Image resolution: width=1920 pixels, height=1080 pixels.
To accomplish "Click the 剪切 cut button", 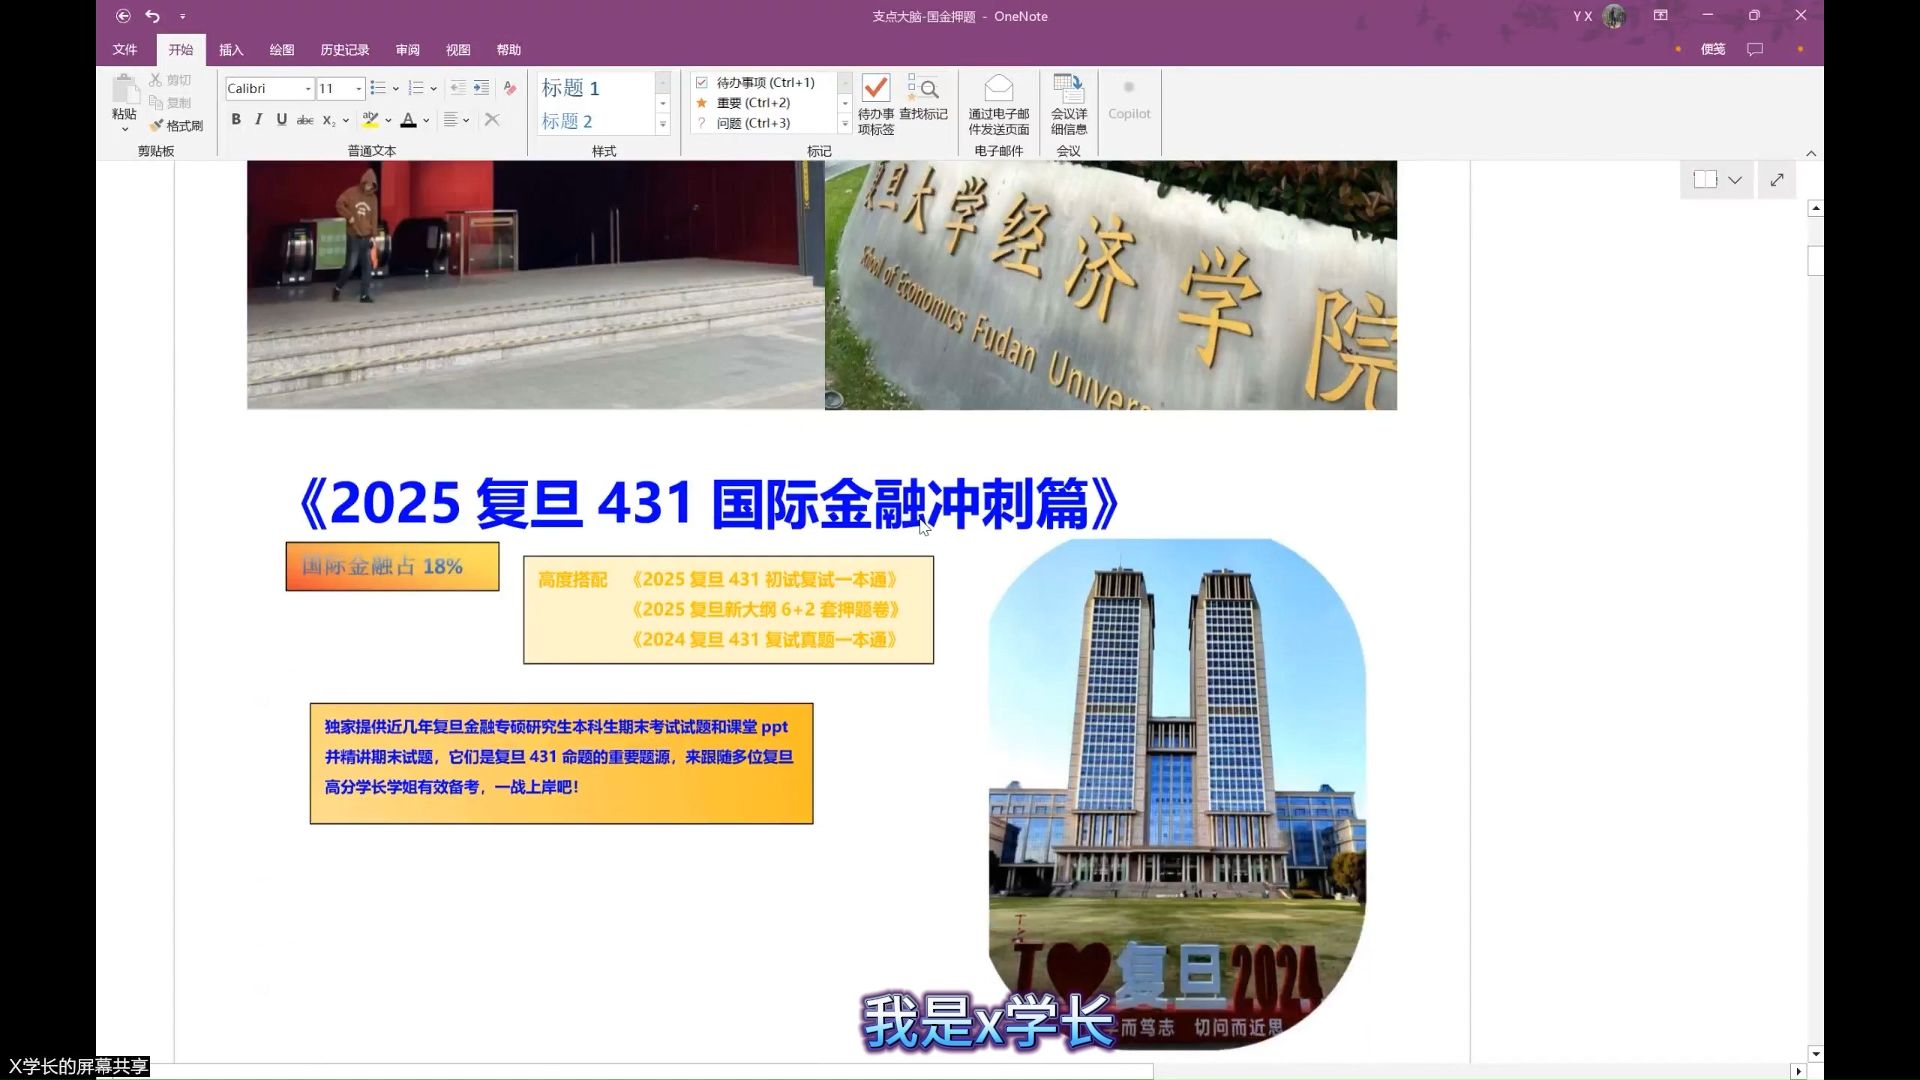I will [170, 80].
